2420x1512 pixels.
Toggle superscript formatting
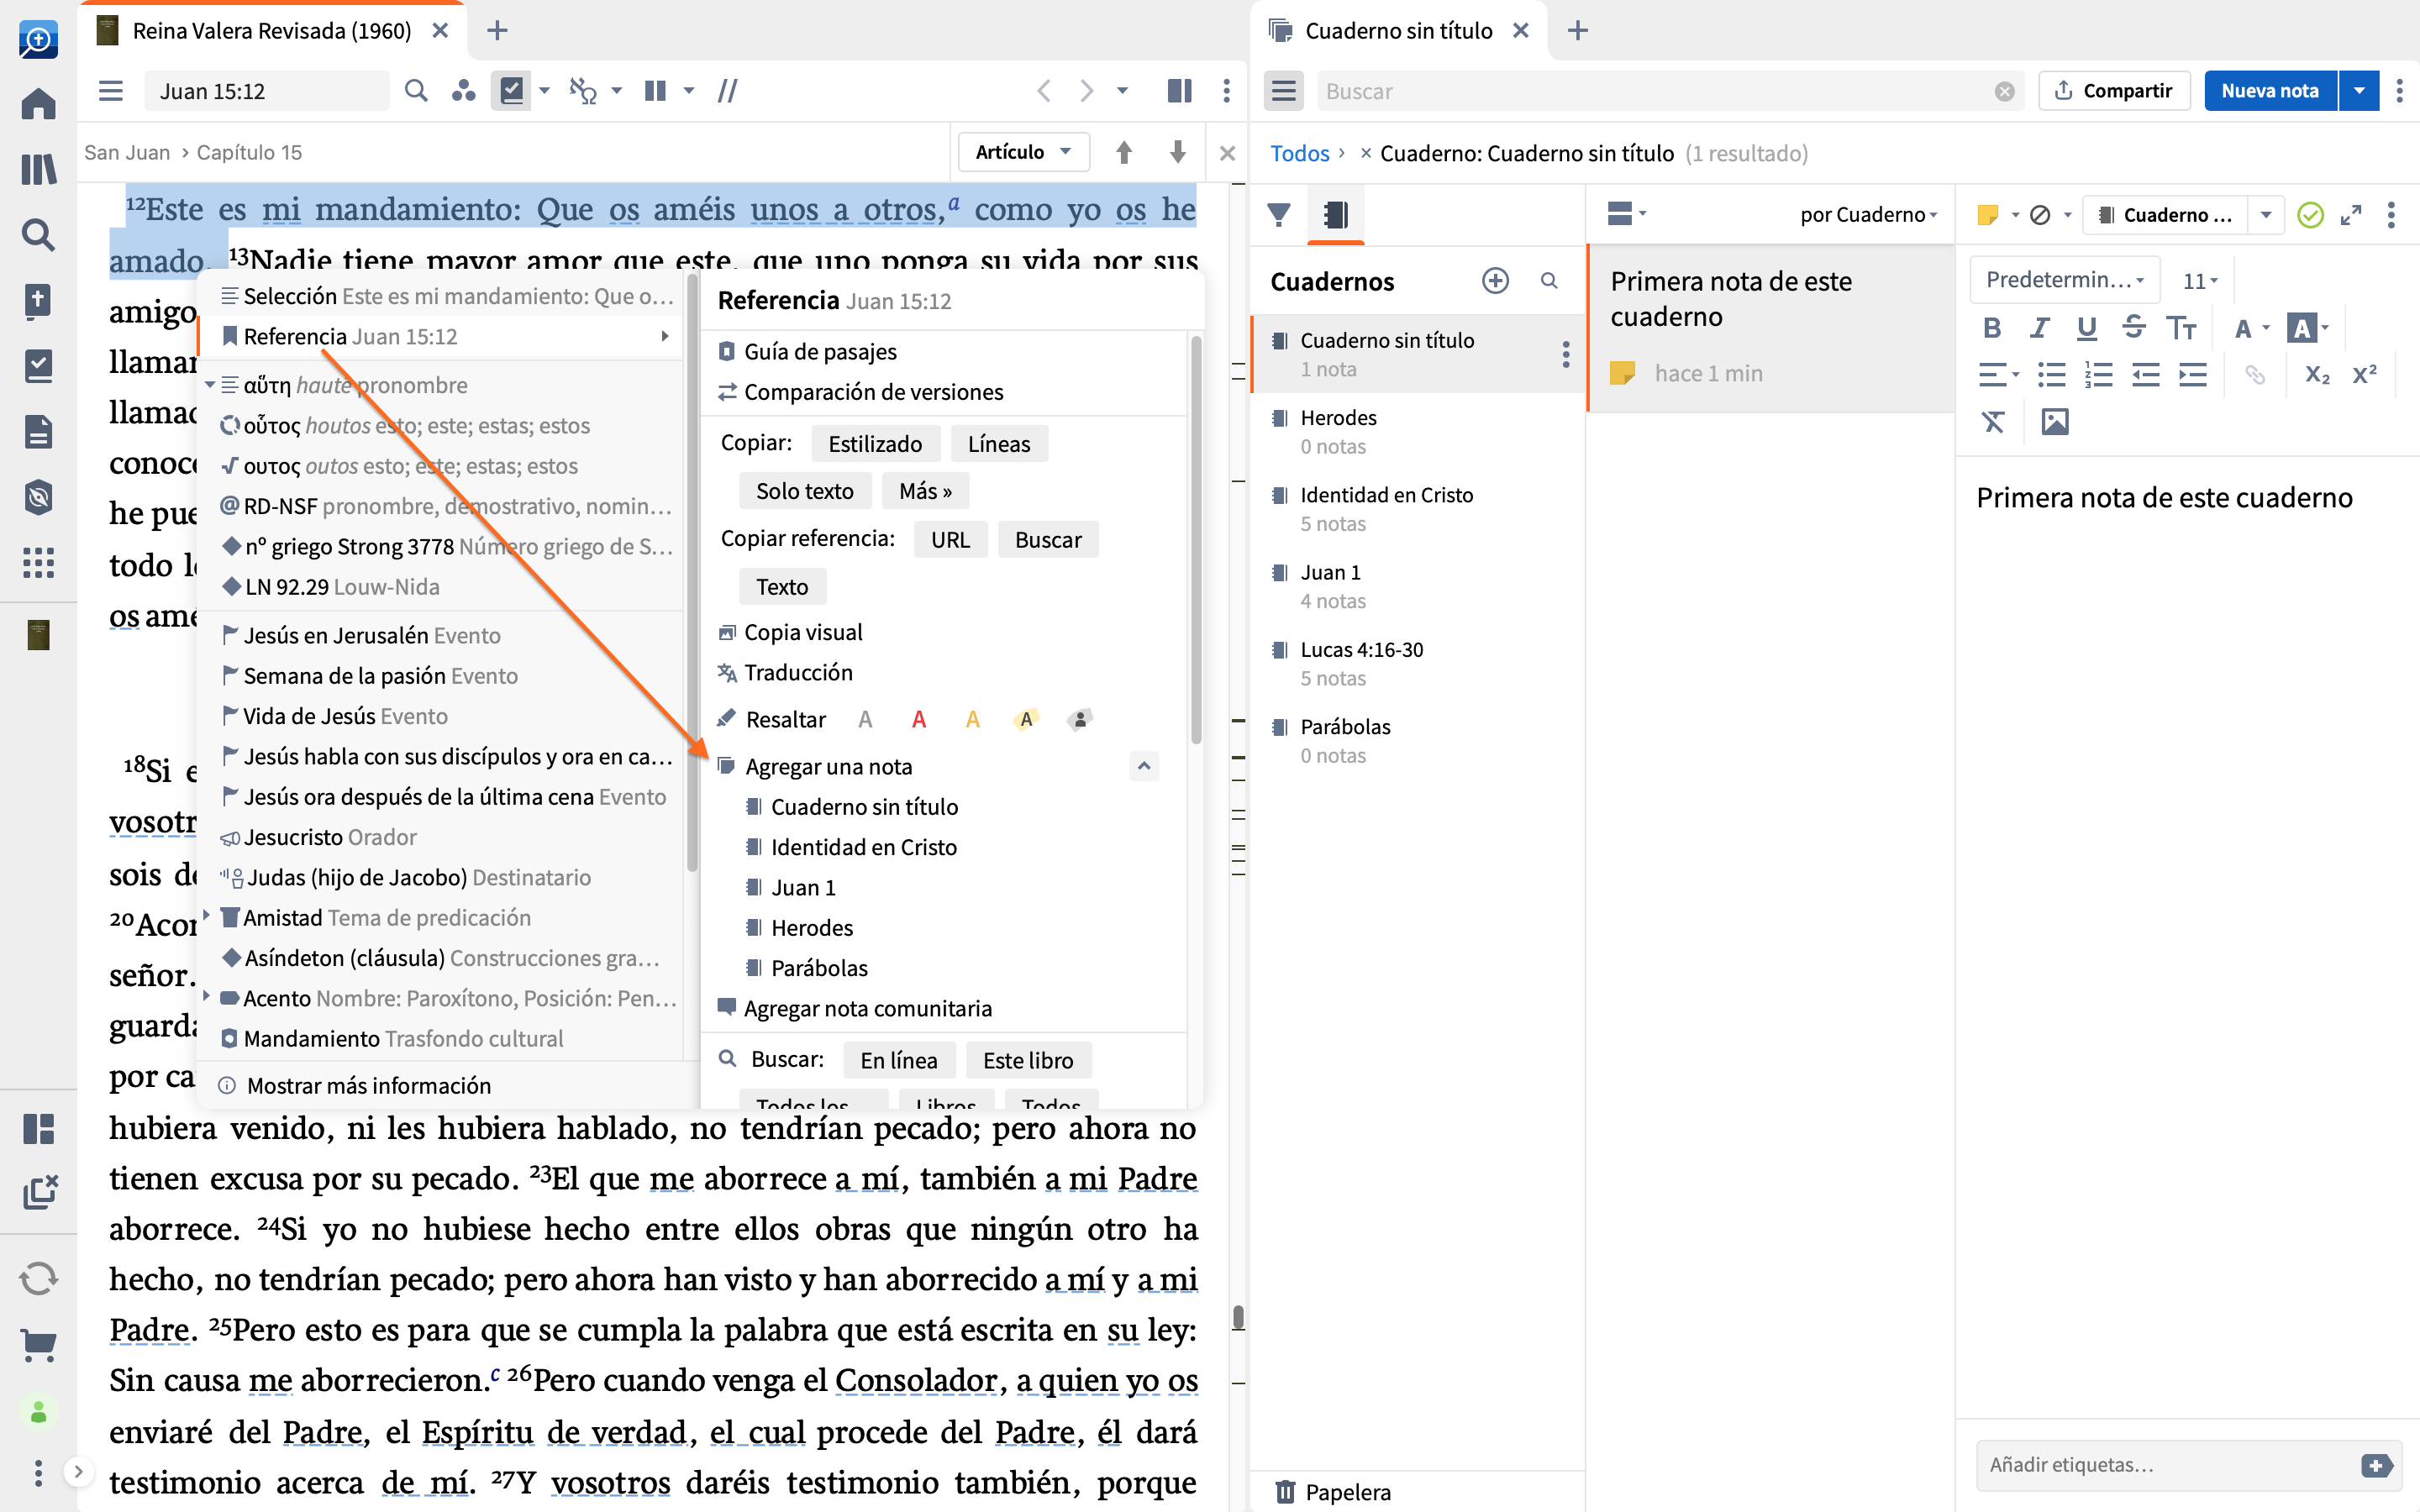[x=2365, y=375]
